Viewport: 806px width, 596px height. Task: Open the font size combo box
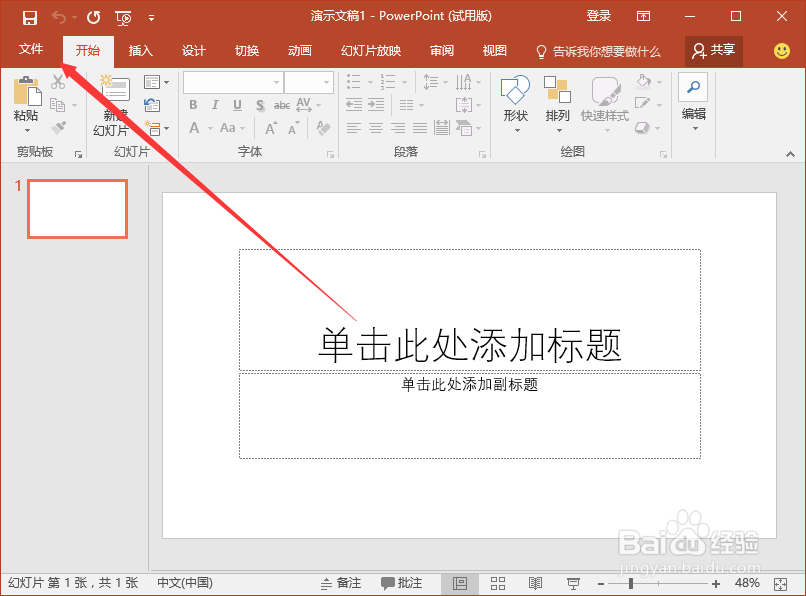coord(308,82)
